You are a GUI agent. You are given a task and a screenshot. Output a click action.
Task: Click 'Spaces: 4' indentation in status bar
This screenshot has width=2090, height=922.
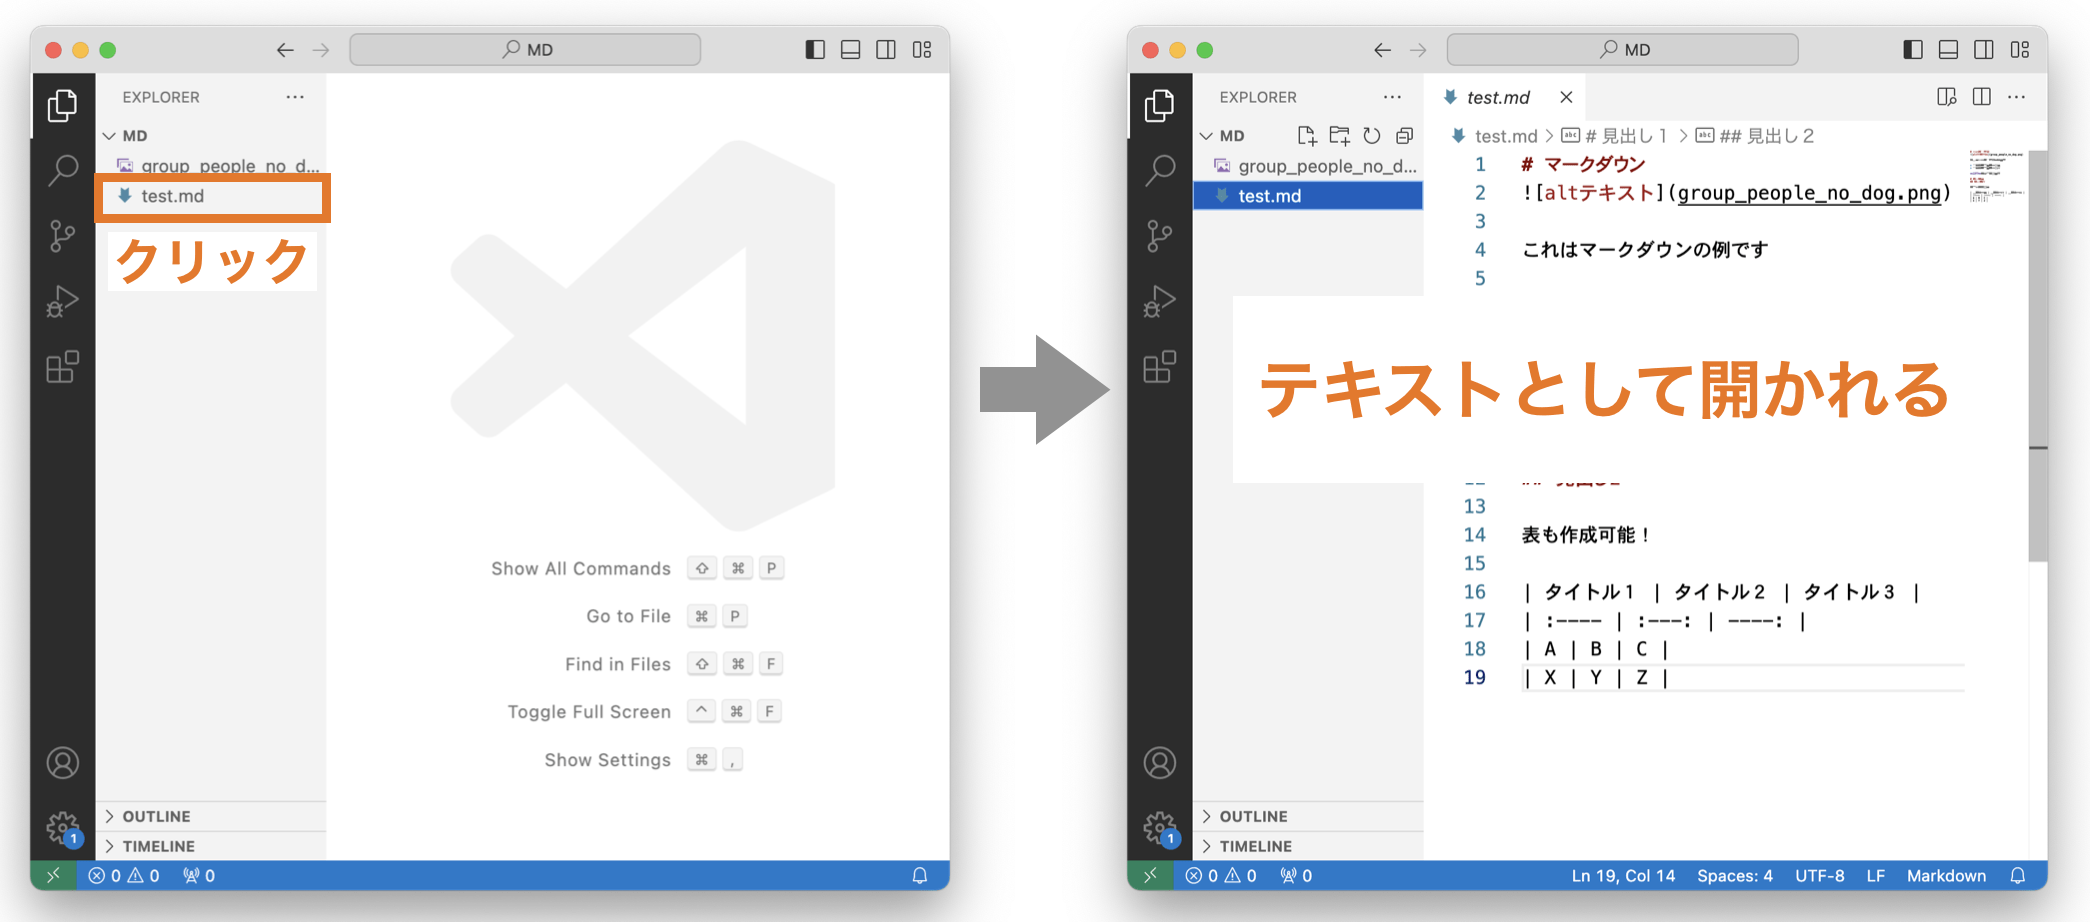(x=1735, y=875)
